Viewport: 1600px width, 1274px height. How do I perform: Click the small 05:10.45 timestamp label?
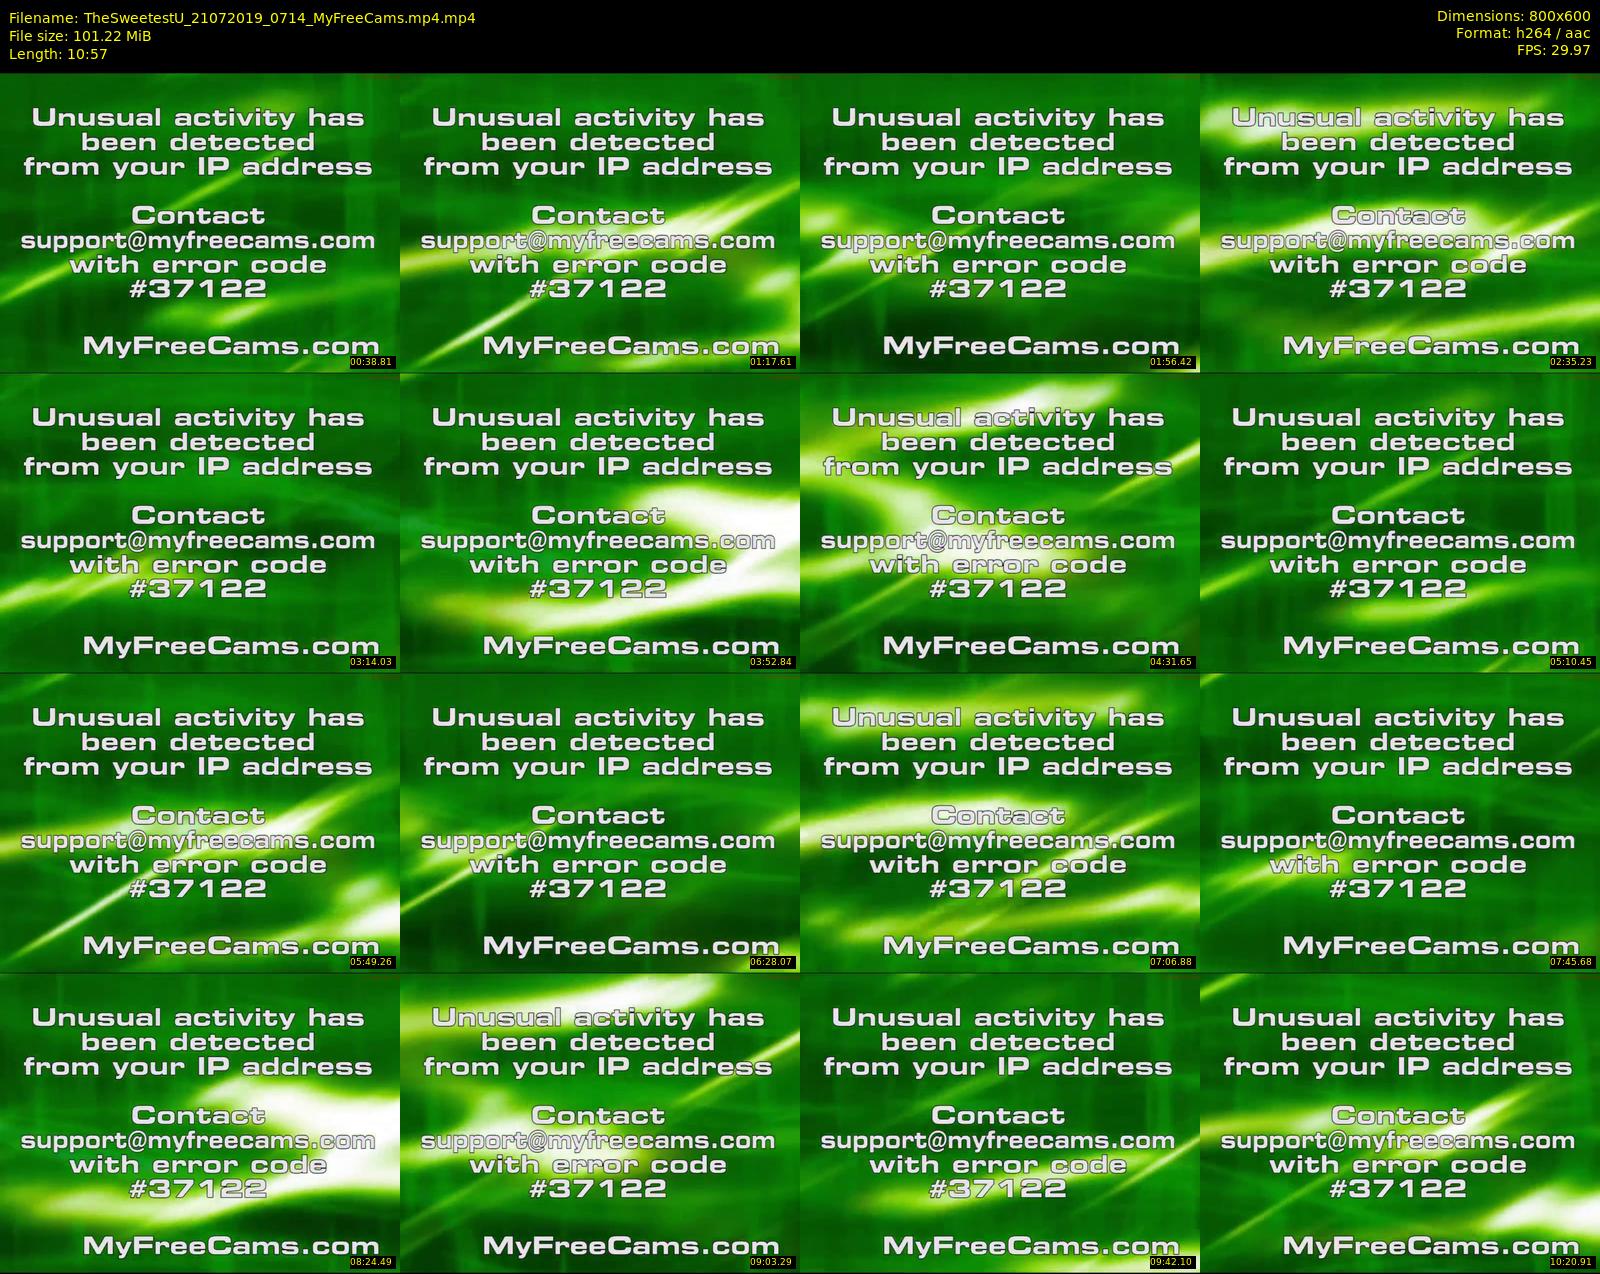(x=1572, y=662)
